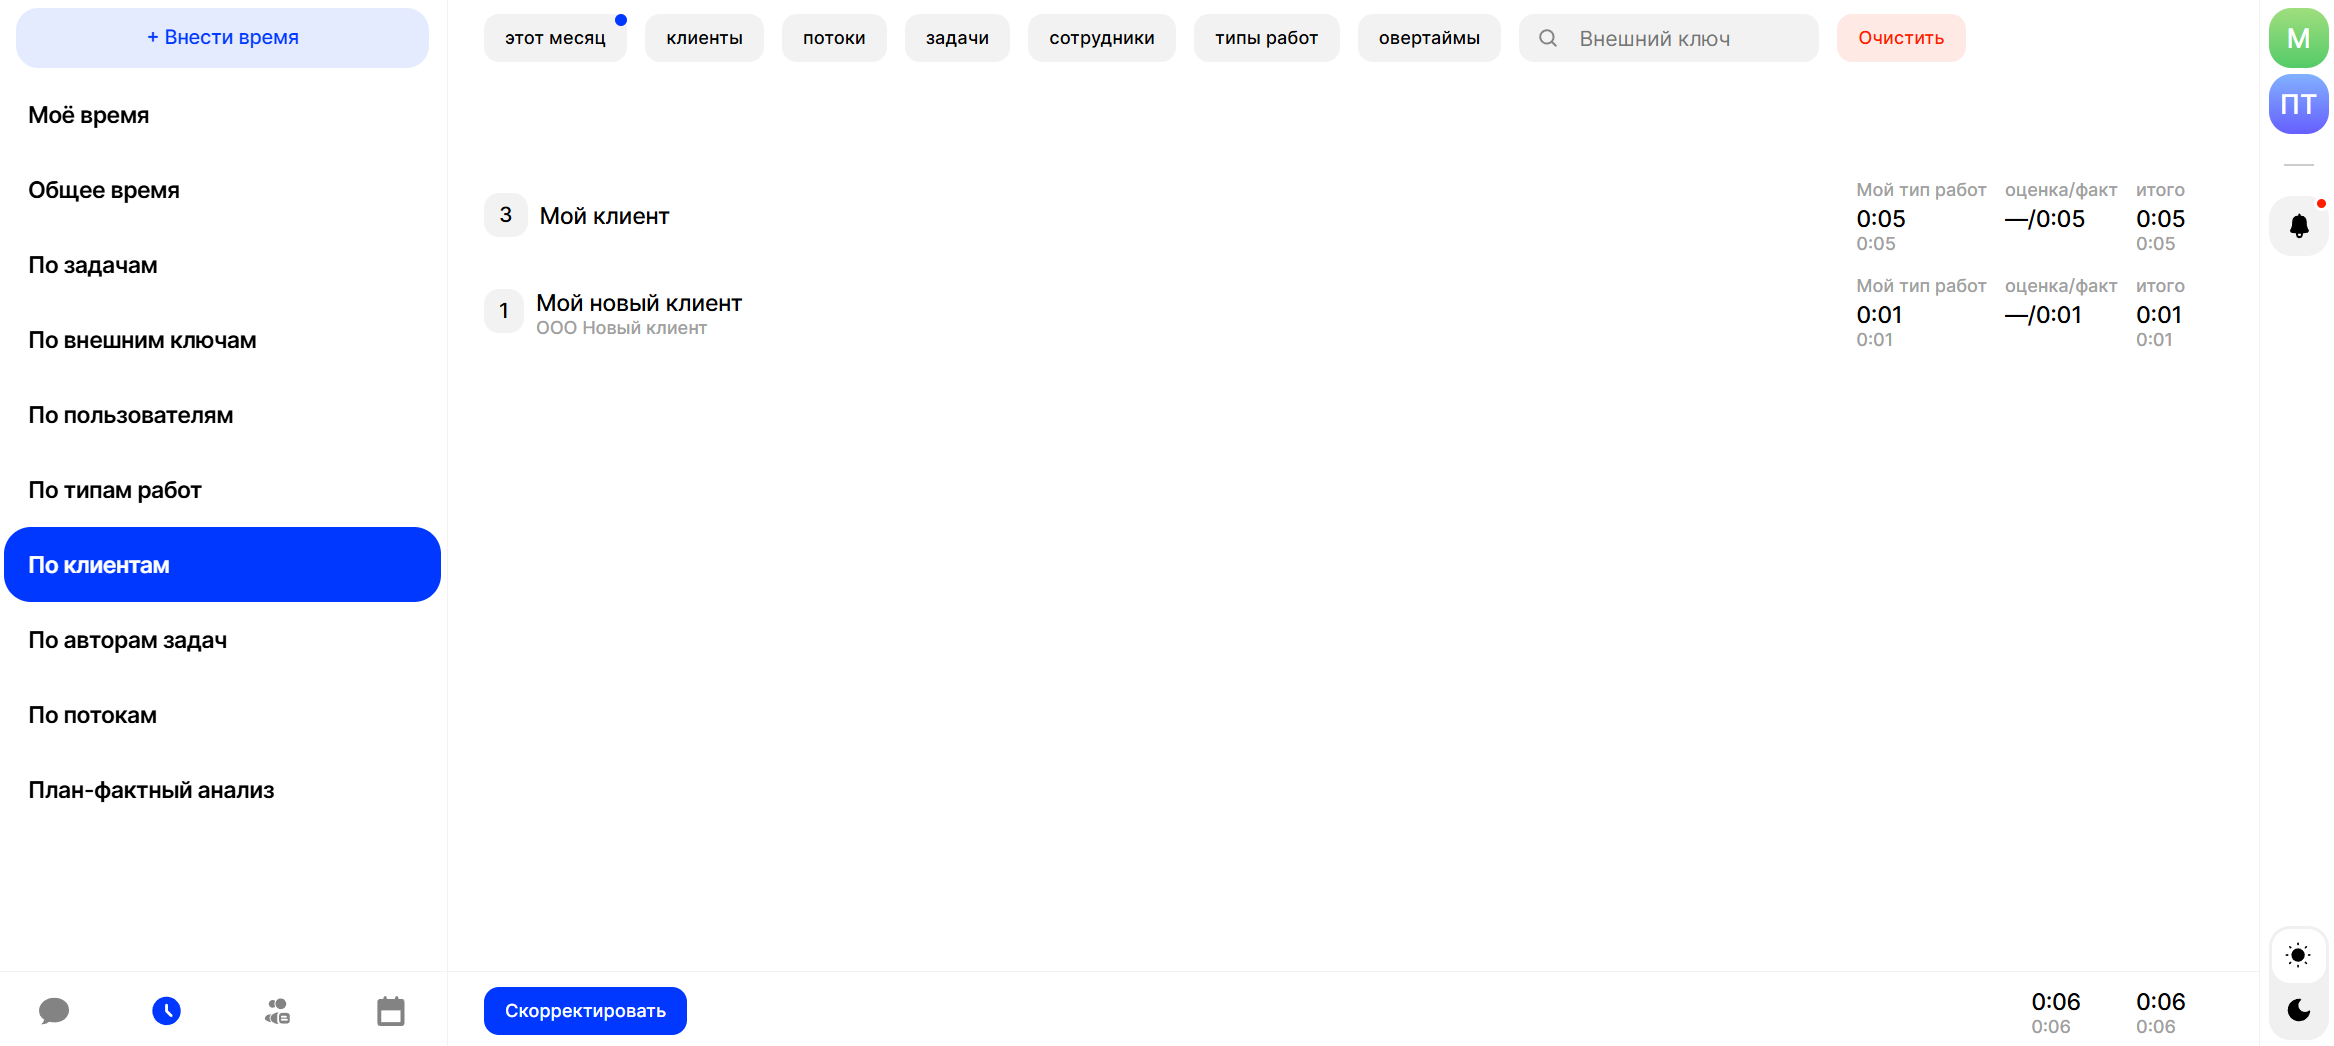
Task: Open the 'клиенты' filter dropdown
Action: point(704,38)
